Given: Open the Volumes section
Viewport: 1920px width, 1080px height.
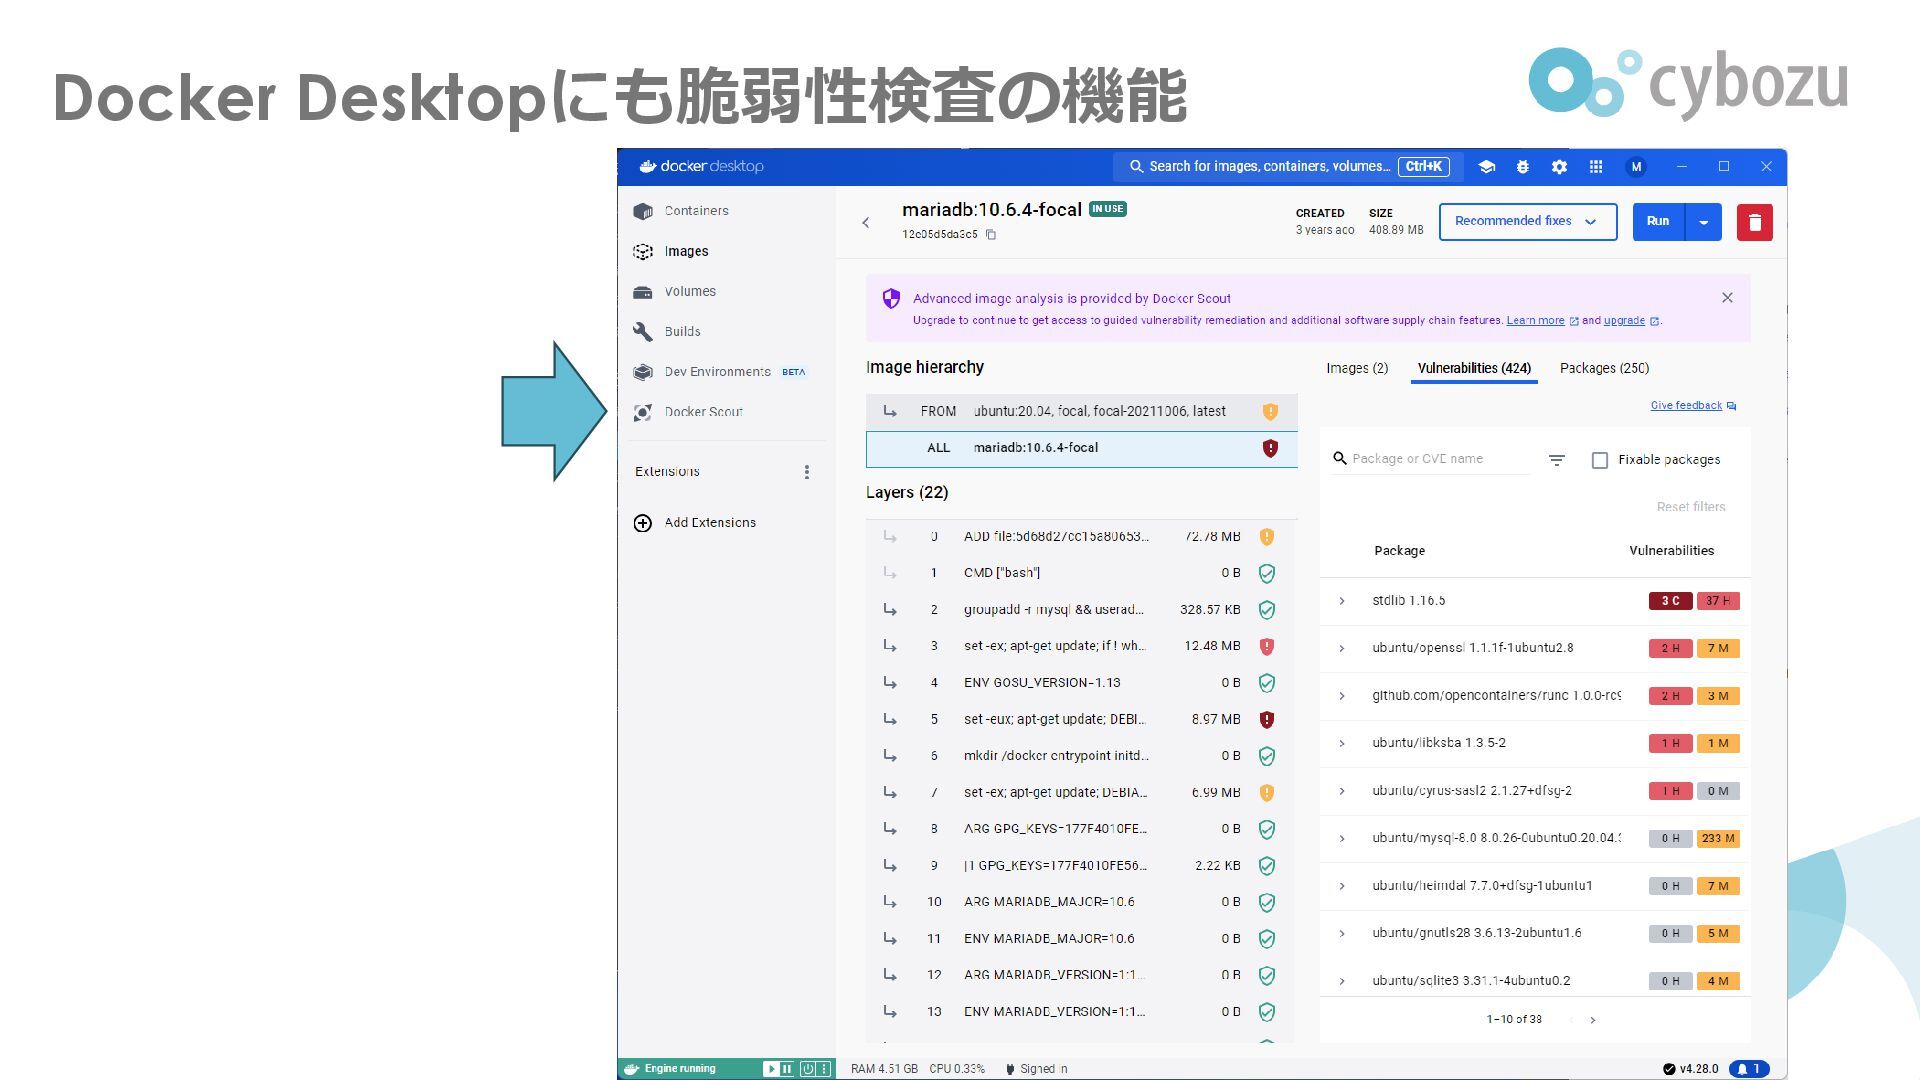Looking at the screenshot, I should 690,291.
